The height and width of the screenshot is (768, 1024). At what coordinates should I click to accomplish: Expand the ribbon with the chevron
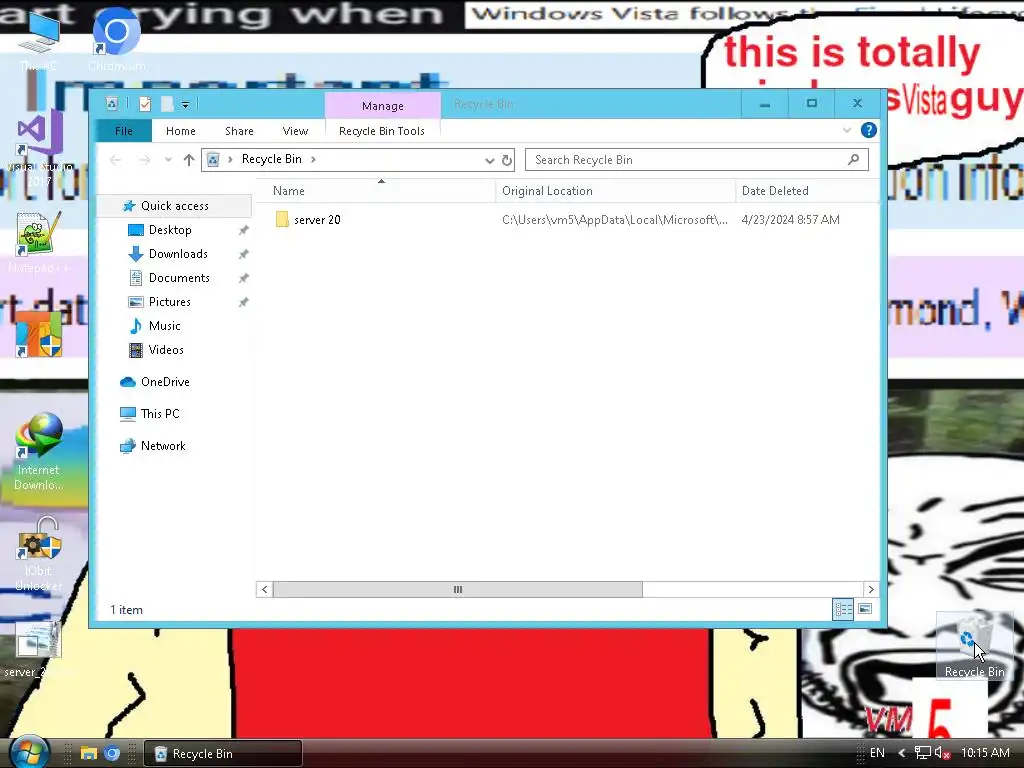[x=847, y=130]
